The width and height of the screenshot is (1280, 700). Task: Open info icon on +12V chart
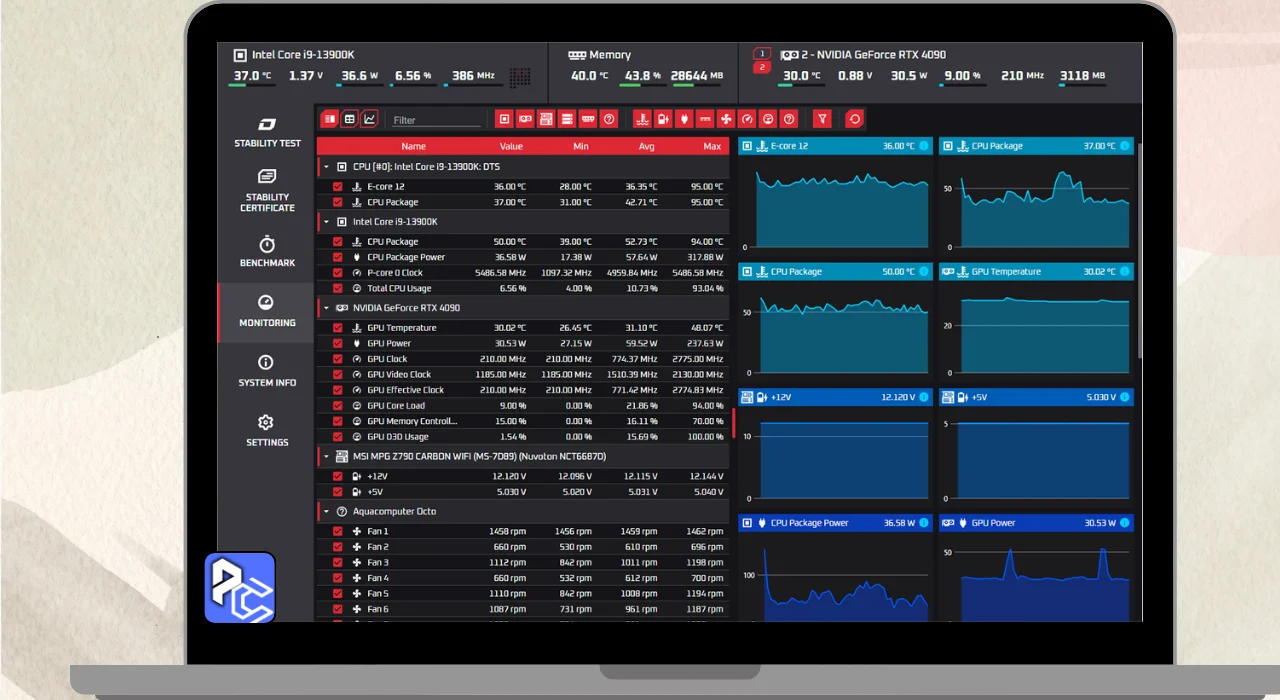pyautogui.click(x=923, y=397)
